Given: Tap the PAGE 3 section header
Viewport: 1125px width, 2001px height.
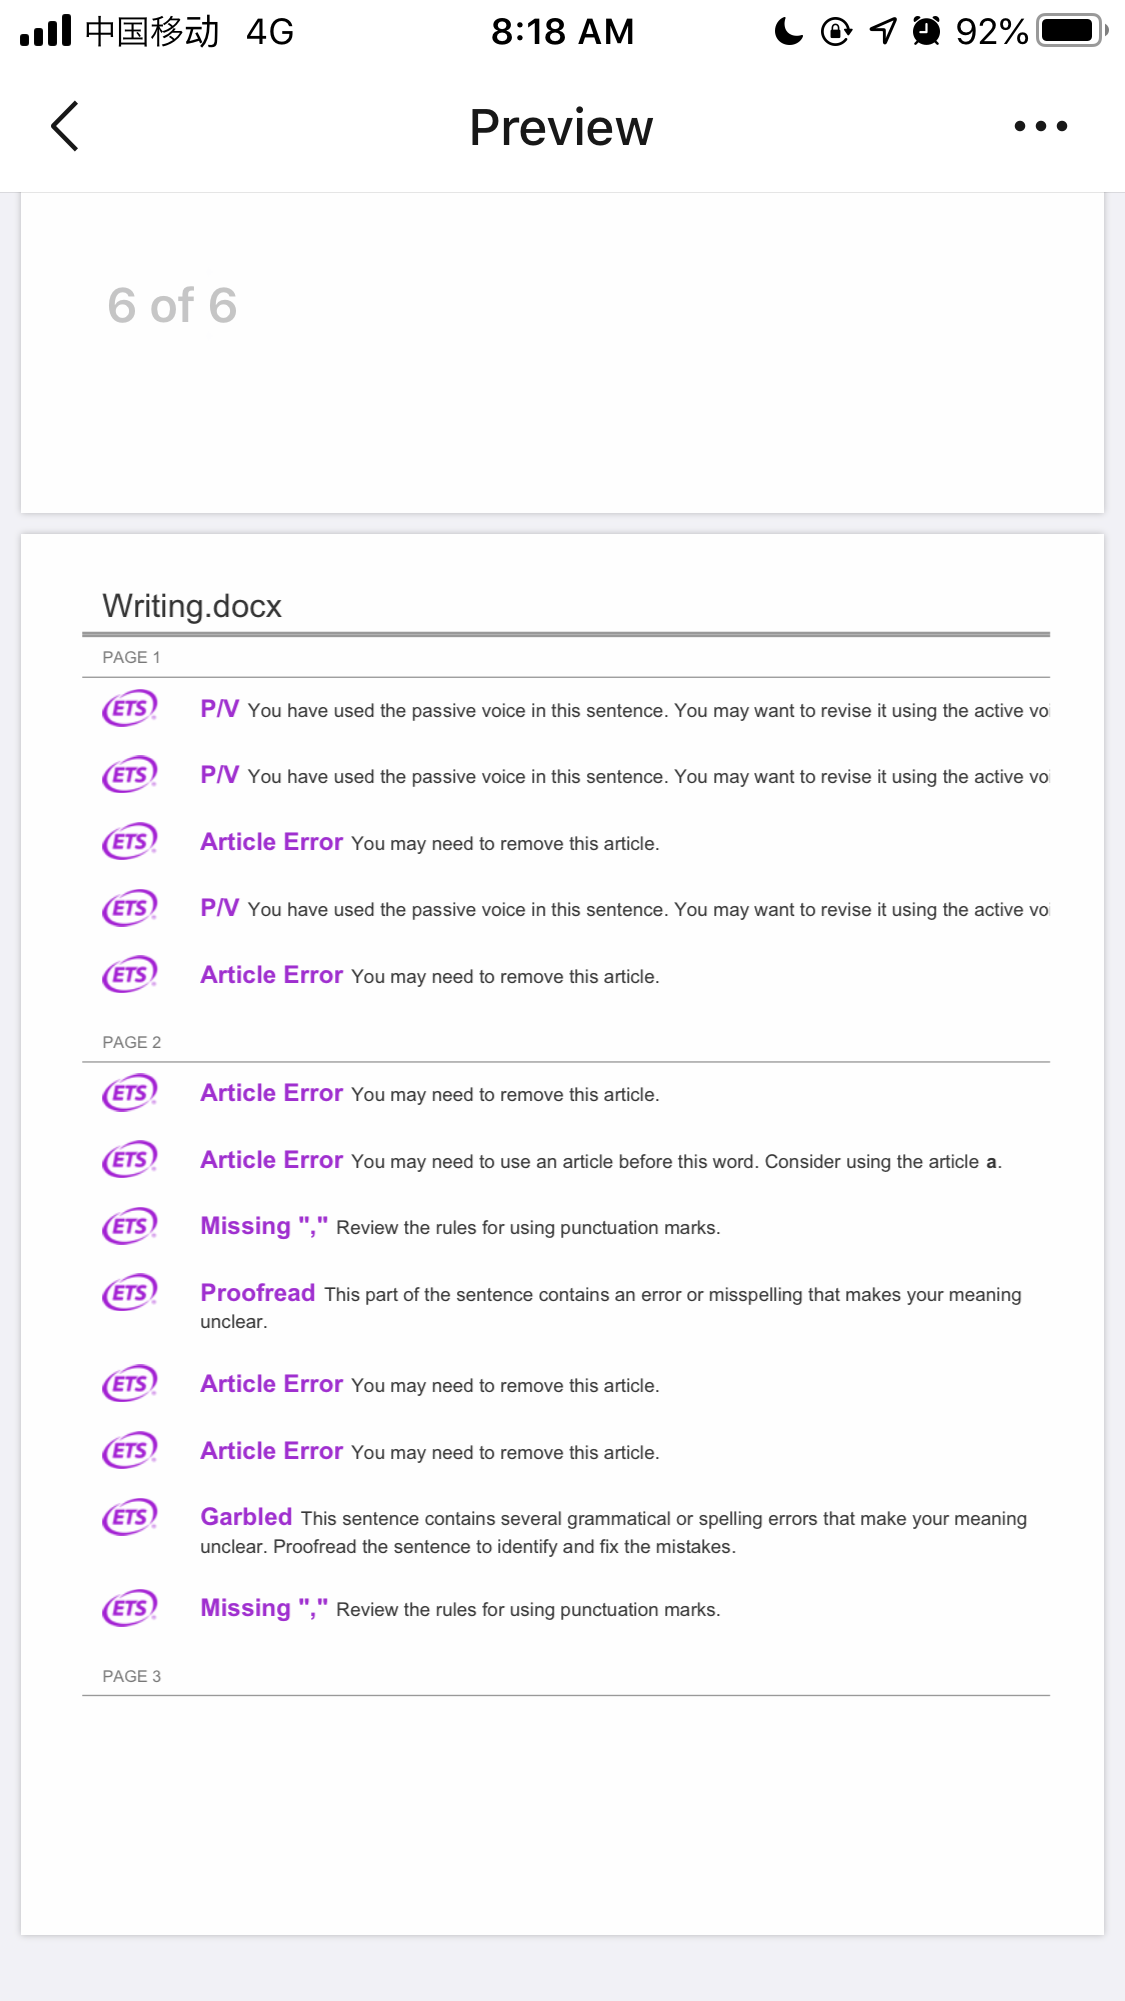Looking at the screenshot, I should tap(131, 1676).
